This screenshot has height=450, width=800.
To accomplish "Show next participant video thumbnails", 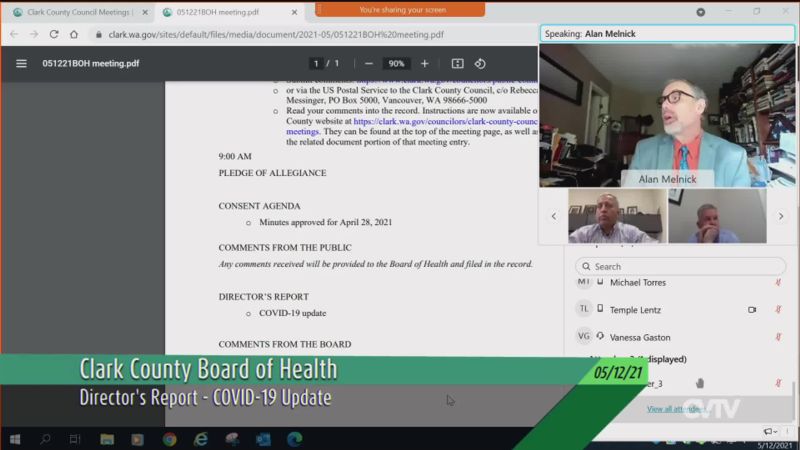I will [x=781, y=216].
